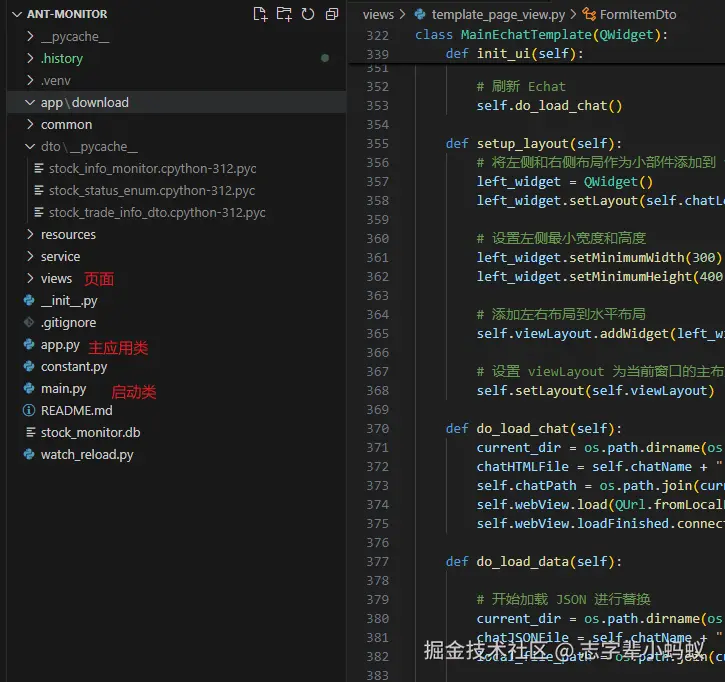Open the main.py file
This screenshot has height=682, width=725.
pyautogui.click(x=63, y=389)
